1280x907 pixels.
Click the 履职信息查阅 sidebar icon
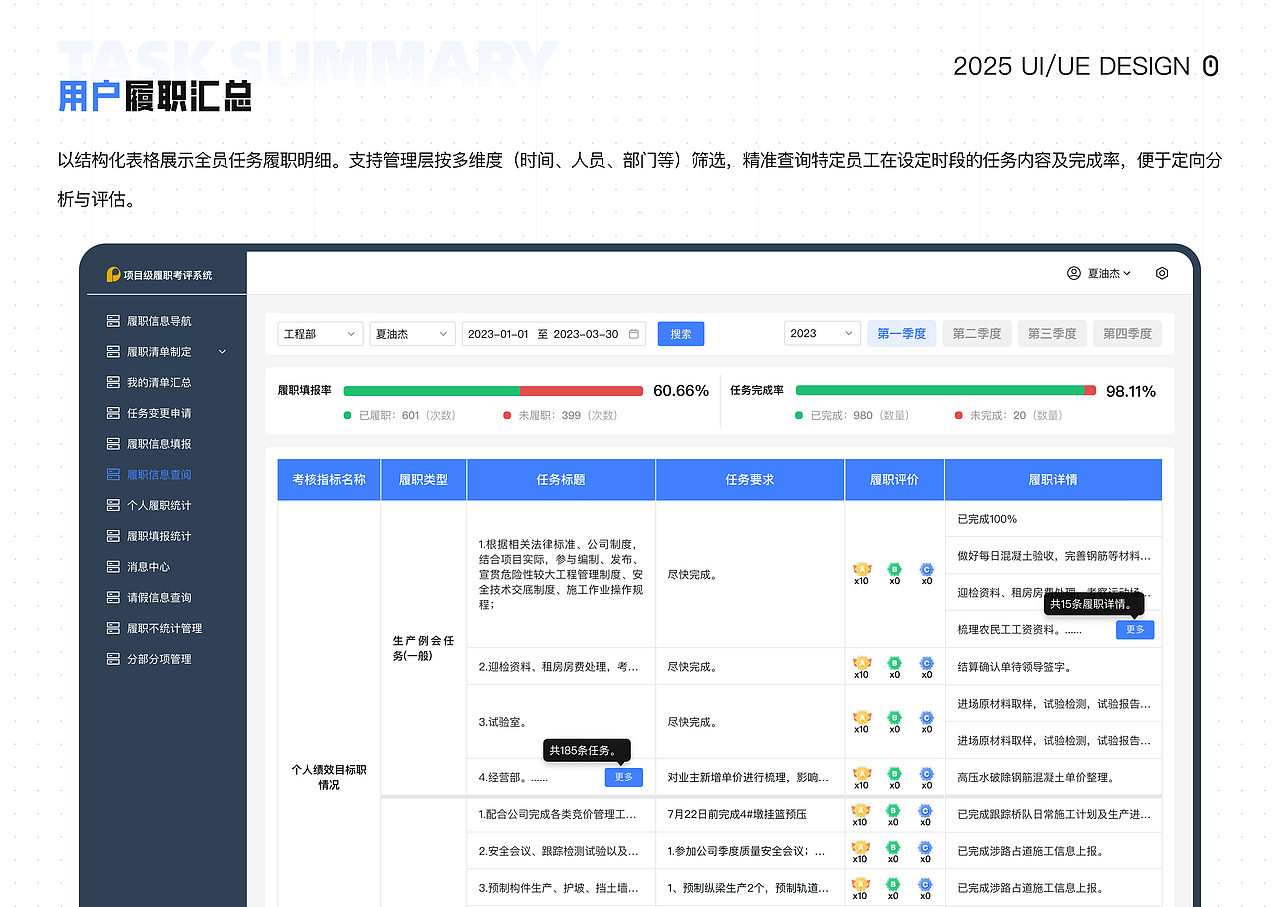(113, 475)
